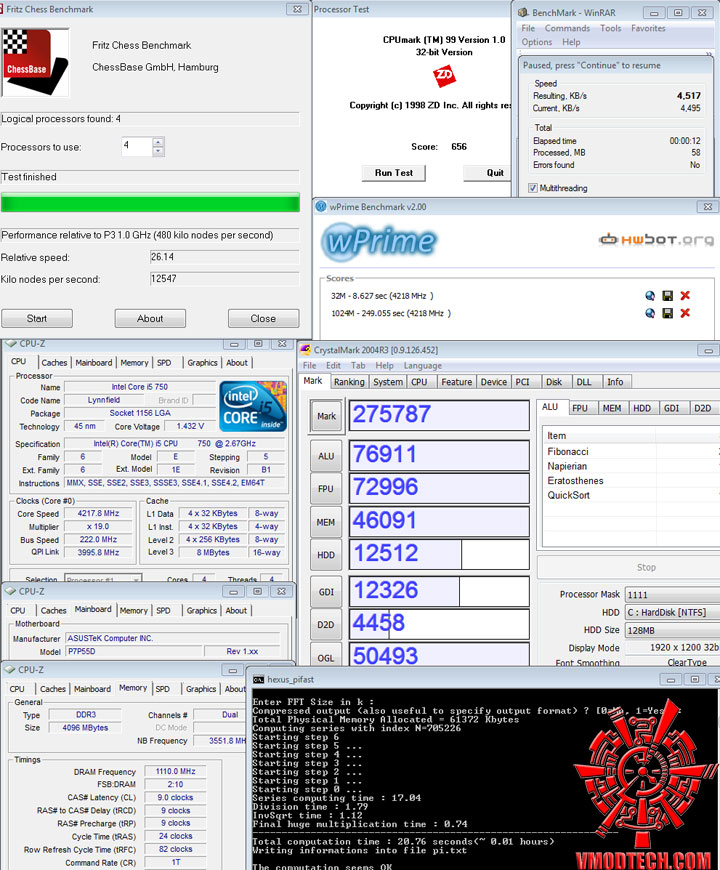Click the D2D benchmark button in CrystalMark

pos(326,625)
